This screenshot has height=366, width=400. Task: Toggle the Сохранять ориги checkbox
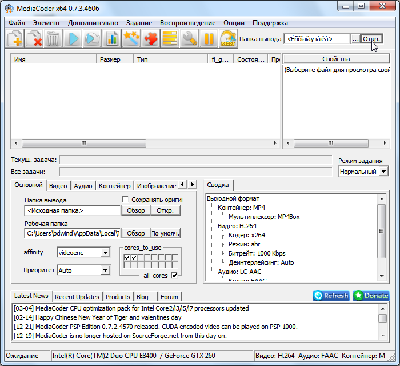click(x=125, y=199)
